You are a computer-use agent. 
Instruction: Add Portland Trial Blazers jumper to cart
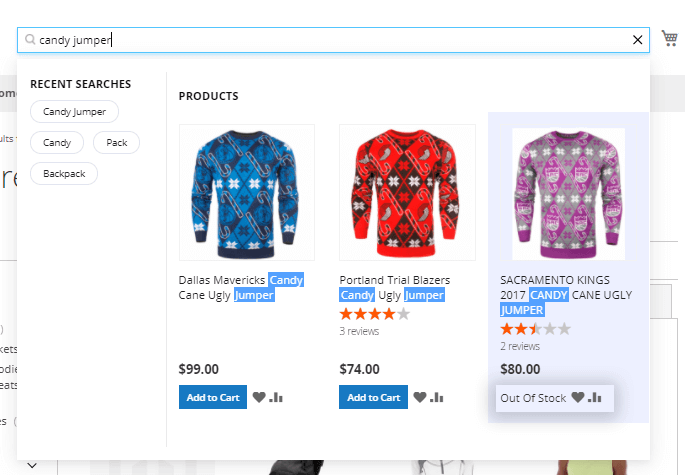pyautogui.click(x=373, y=397)
